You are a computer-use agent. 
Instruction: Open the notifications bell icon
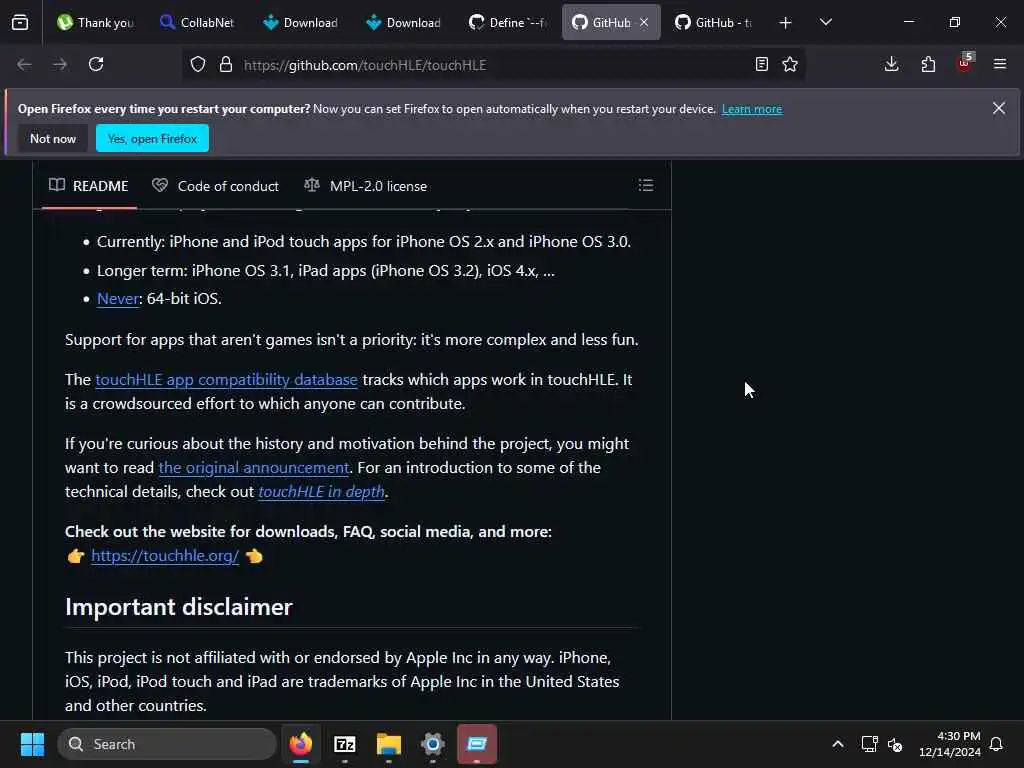[x=997, y=744]
